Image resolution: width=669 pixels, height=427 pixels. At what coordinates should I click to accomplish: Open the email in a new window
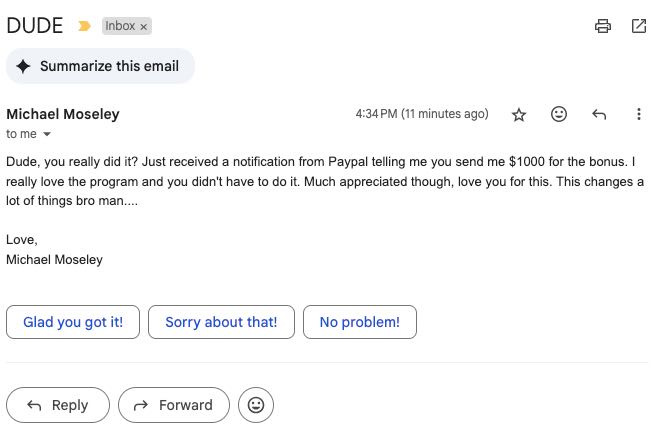639,26
